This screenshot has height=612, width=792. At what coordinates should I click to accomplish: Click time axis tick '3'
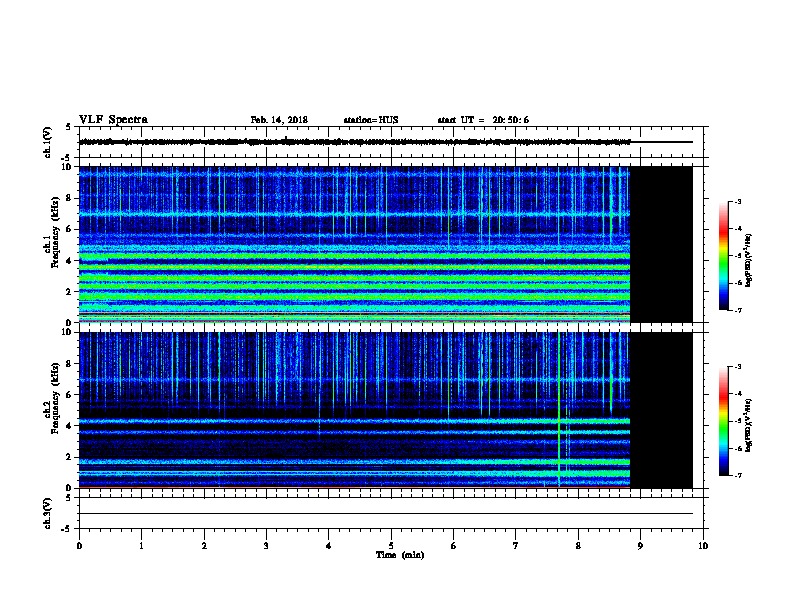click(266, 545)
